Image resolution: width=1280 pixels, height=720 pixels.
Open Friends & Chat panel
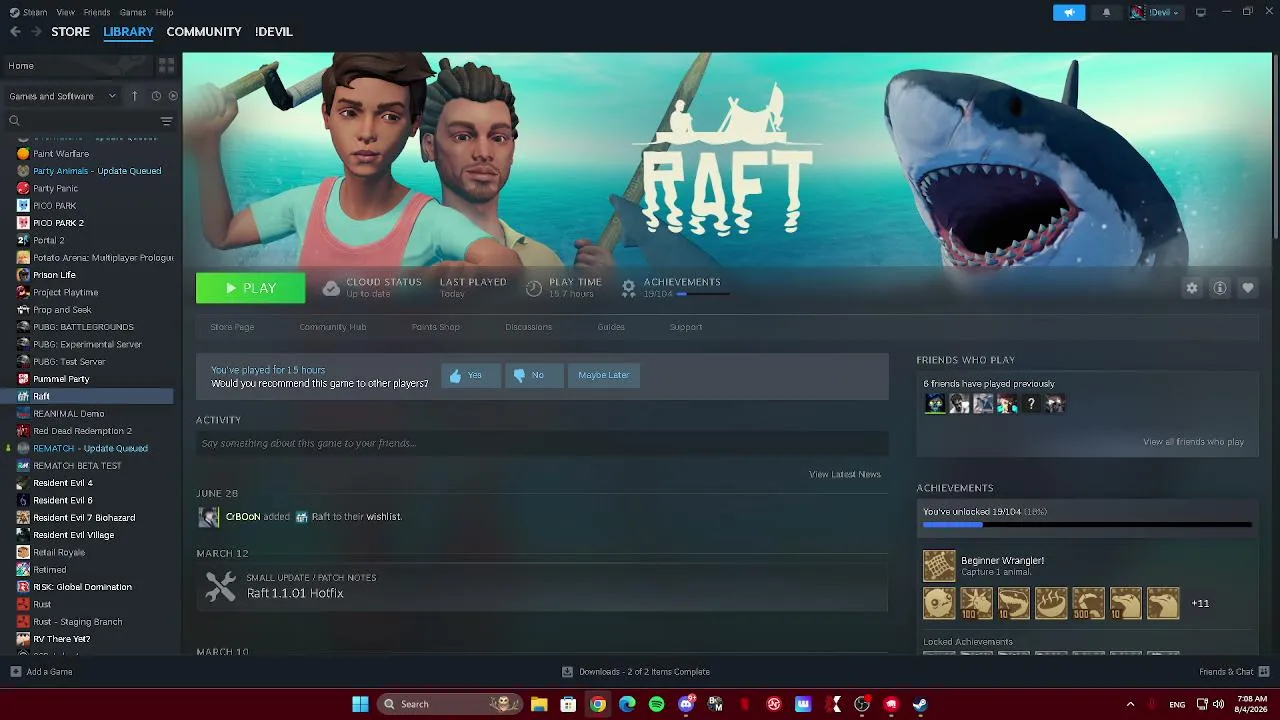coord(1234,672)
